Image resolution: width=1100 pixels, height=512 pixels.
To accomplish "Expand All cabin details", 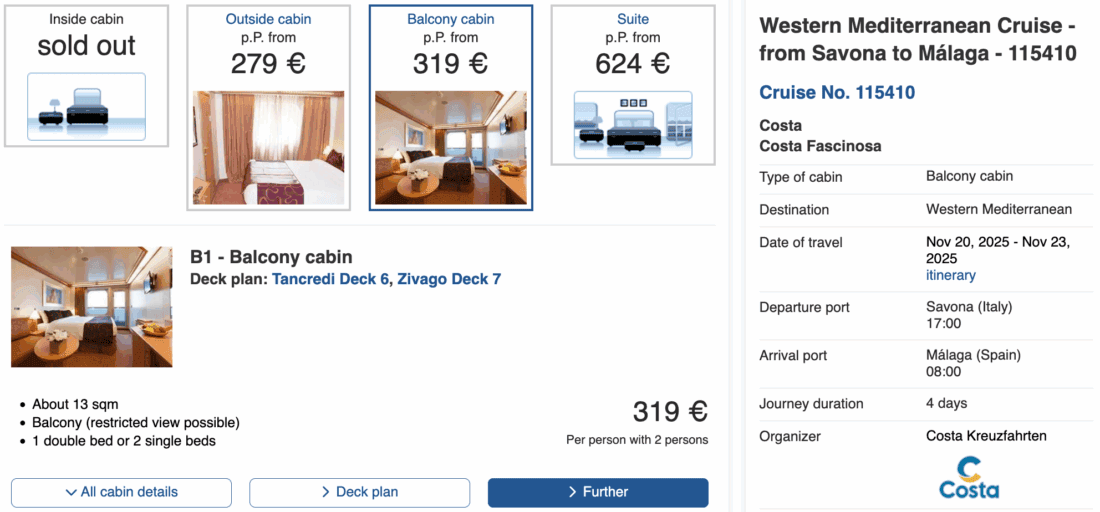I will 121,492.
